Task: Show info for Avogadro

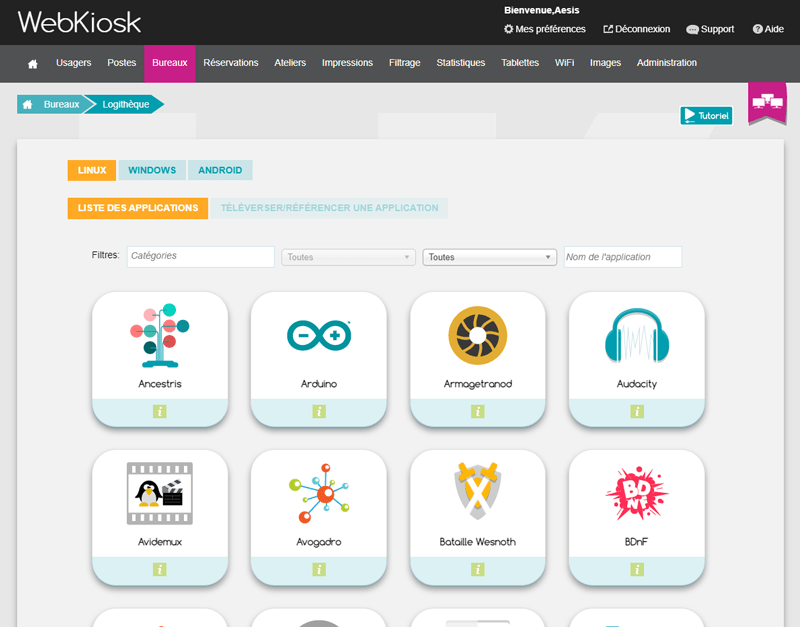Action: (319, 569)
